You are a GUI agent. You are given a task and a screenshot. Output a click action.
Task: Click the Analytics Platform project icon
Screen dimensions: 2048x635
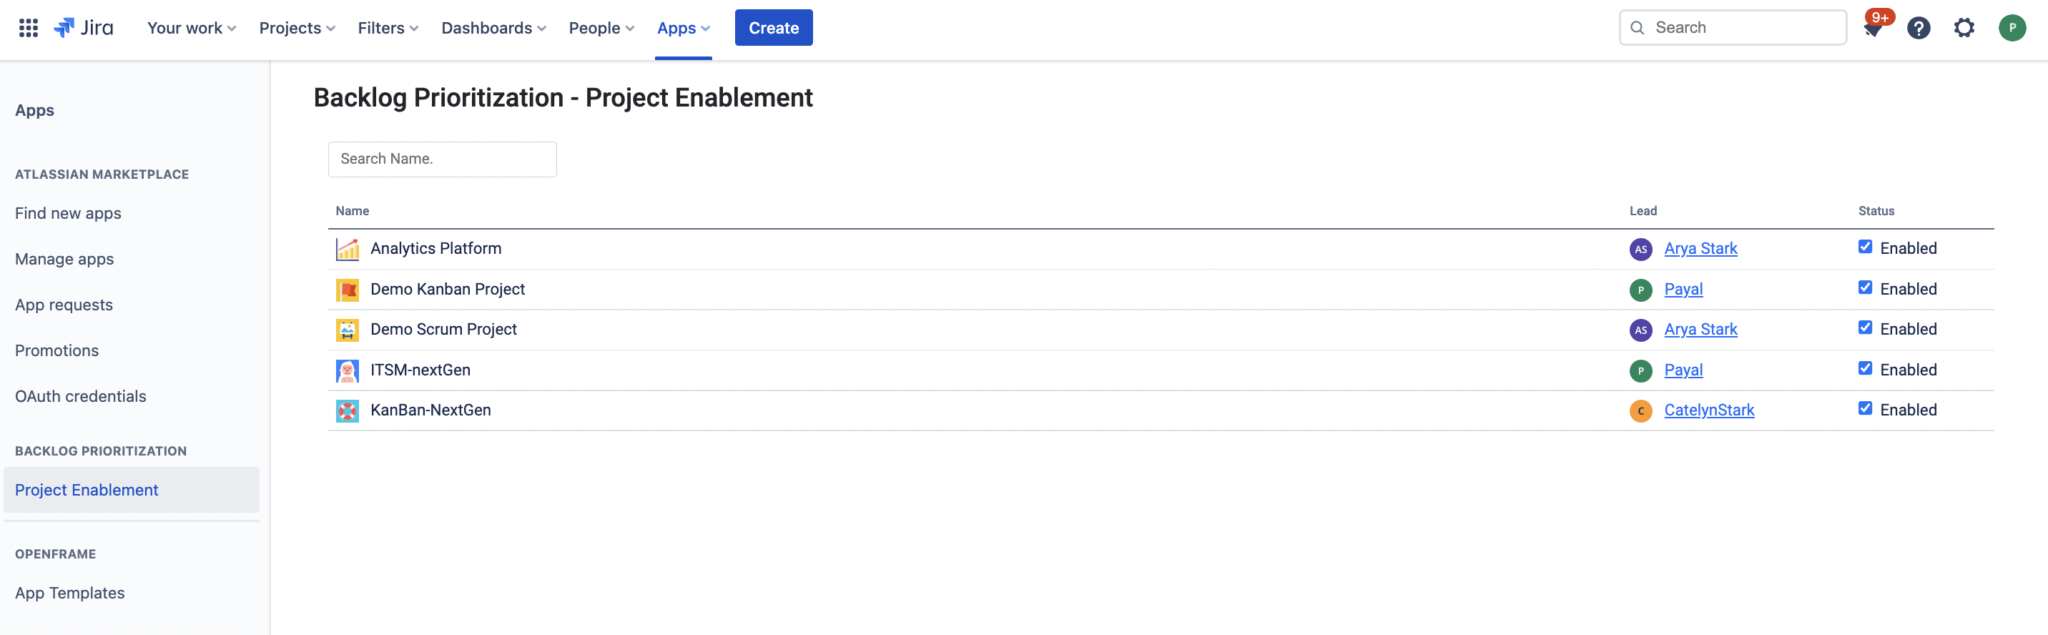(347, 249)
